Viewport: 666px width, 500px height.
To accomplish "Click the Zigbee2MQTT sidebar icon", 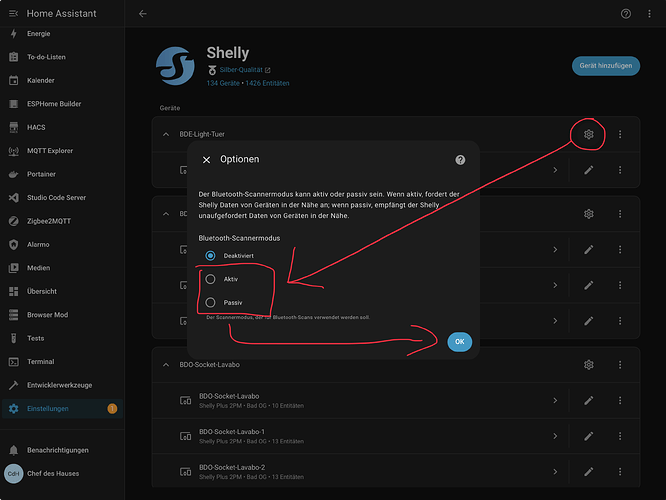I will [x=14, y=221].
